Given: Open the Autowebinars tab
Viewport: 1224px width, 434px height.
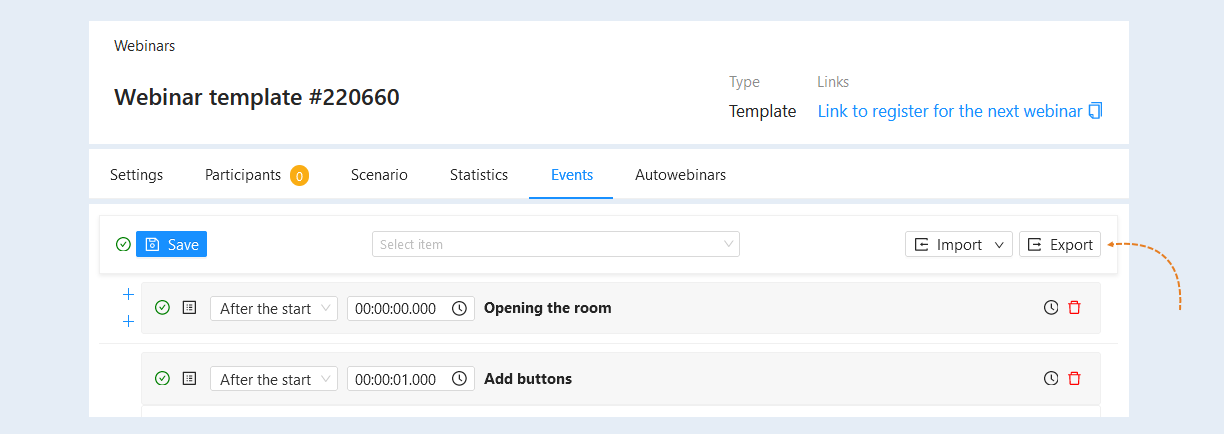Looking at the screenshot, I should [x=680, y=175].
